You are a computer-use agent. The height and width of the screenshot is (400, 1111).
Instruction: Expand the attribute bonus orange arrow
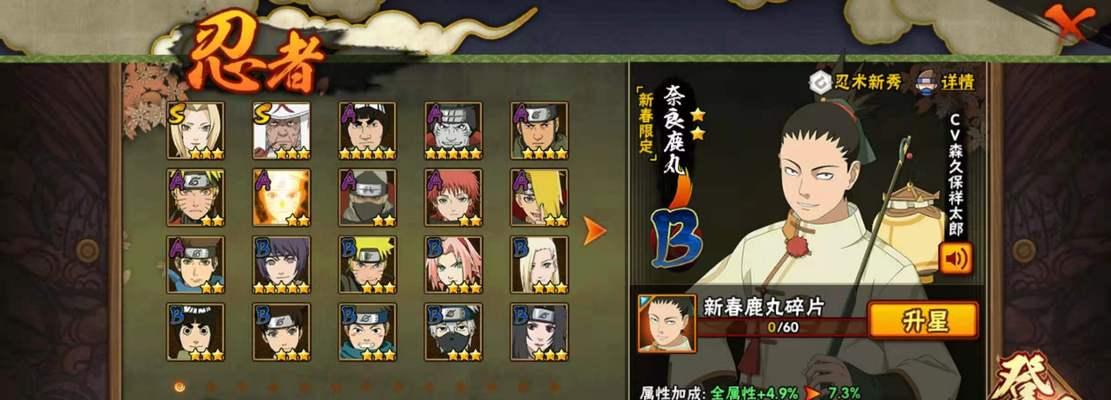click(x=812, y=393)
